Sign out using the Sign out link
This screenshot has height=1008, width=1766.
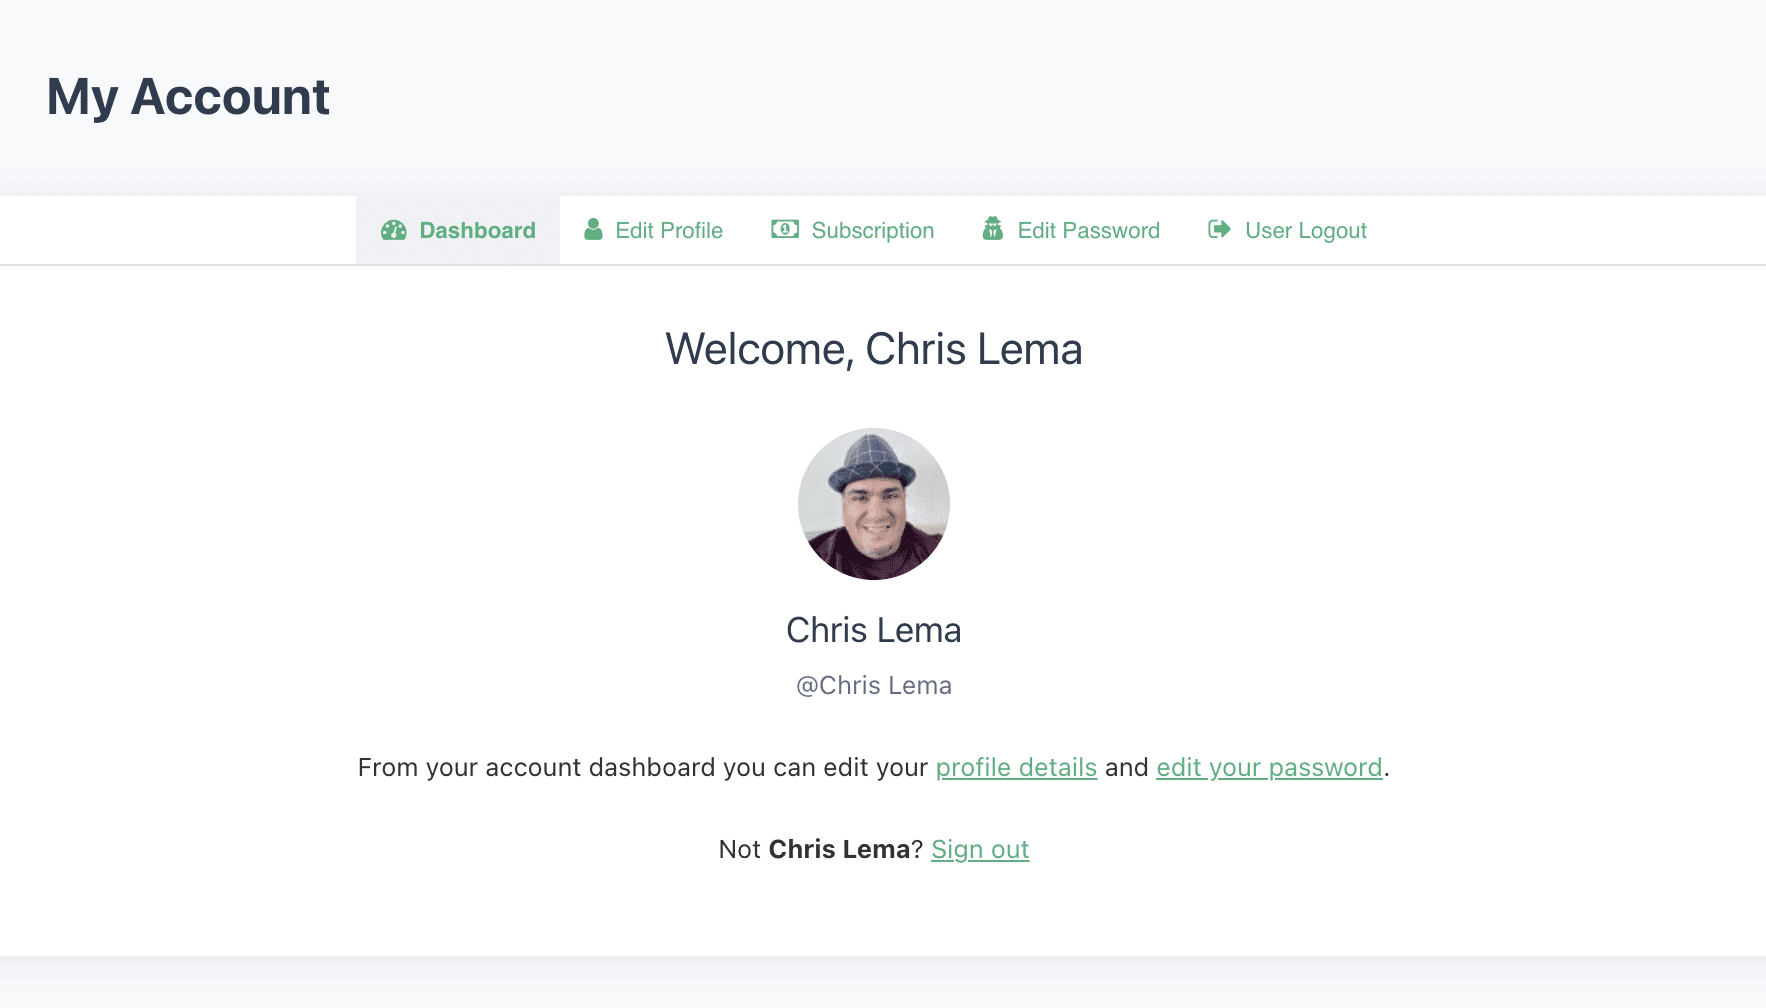pos(980,849)
